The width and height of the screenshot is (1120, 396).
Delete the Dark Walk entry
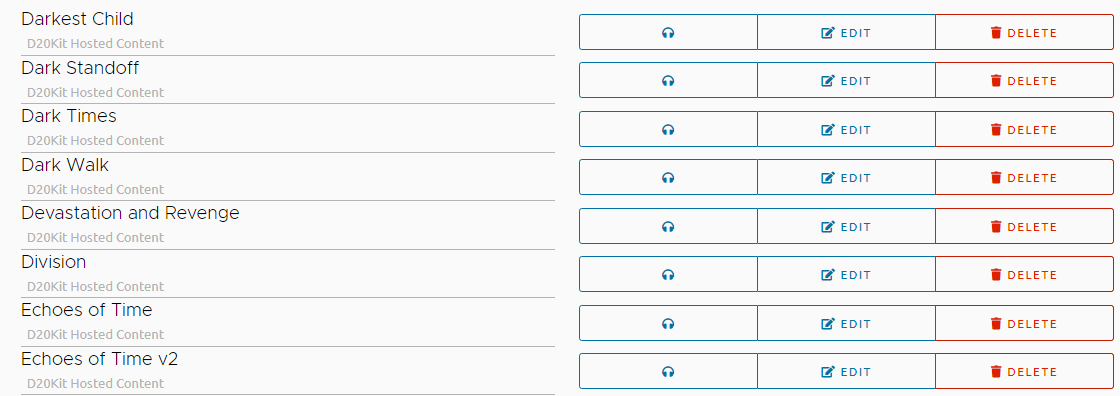1024,177
